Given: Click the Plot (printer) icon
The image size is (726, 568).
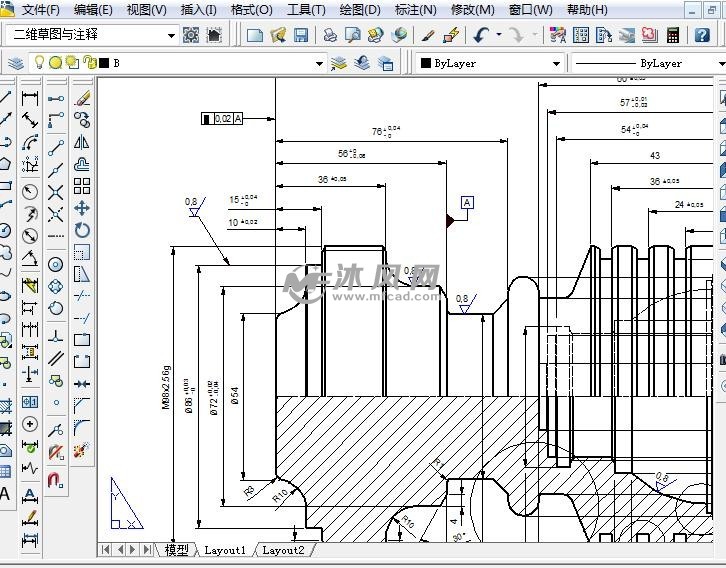Looking at the screenshot, I should click(x=330, y=35).
